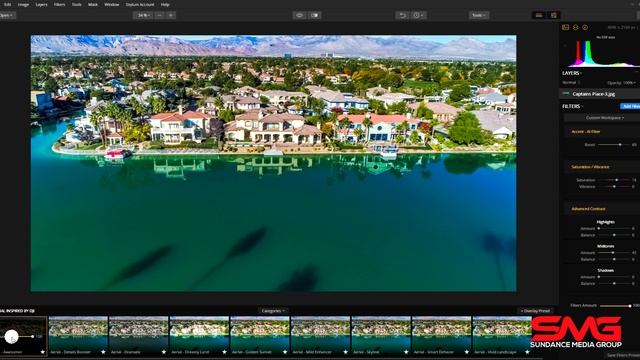640x360 pixels.
Task: Adjust the Midtones Balance slider
Action: 614,259
